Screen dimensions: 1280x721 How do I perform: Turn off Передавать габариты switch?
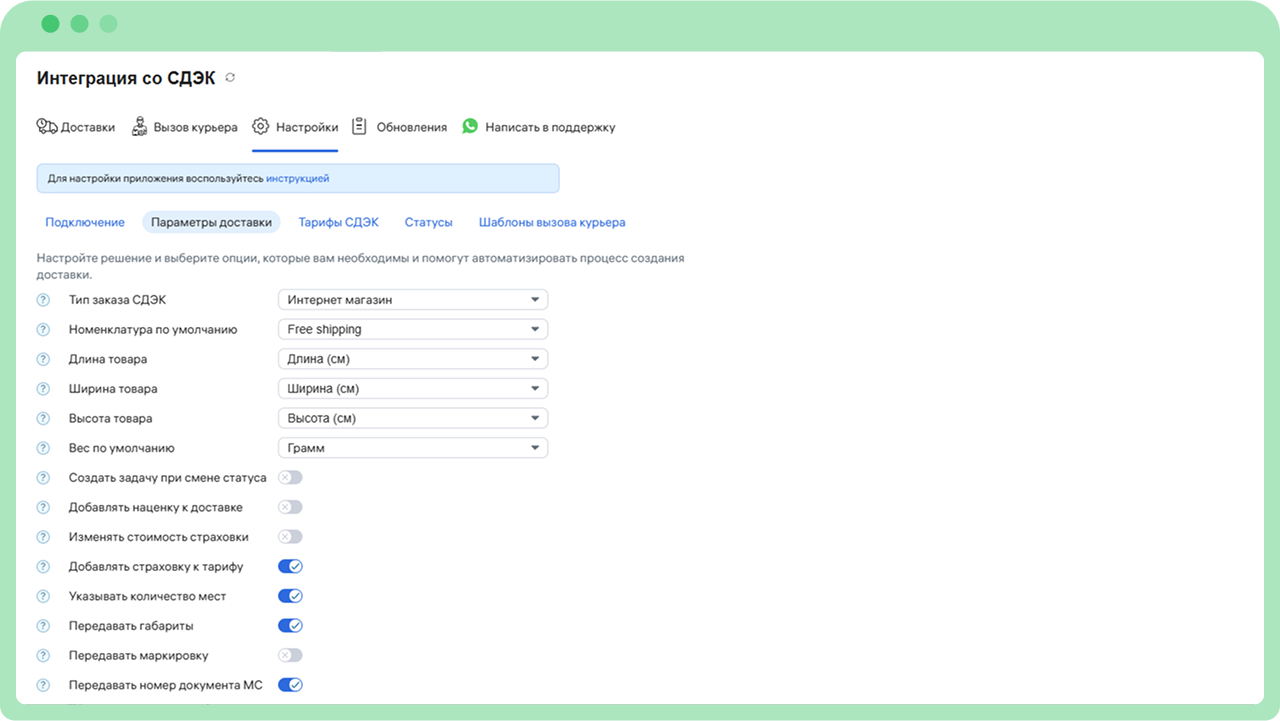(290, 626)
